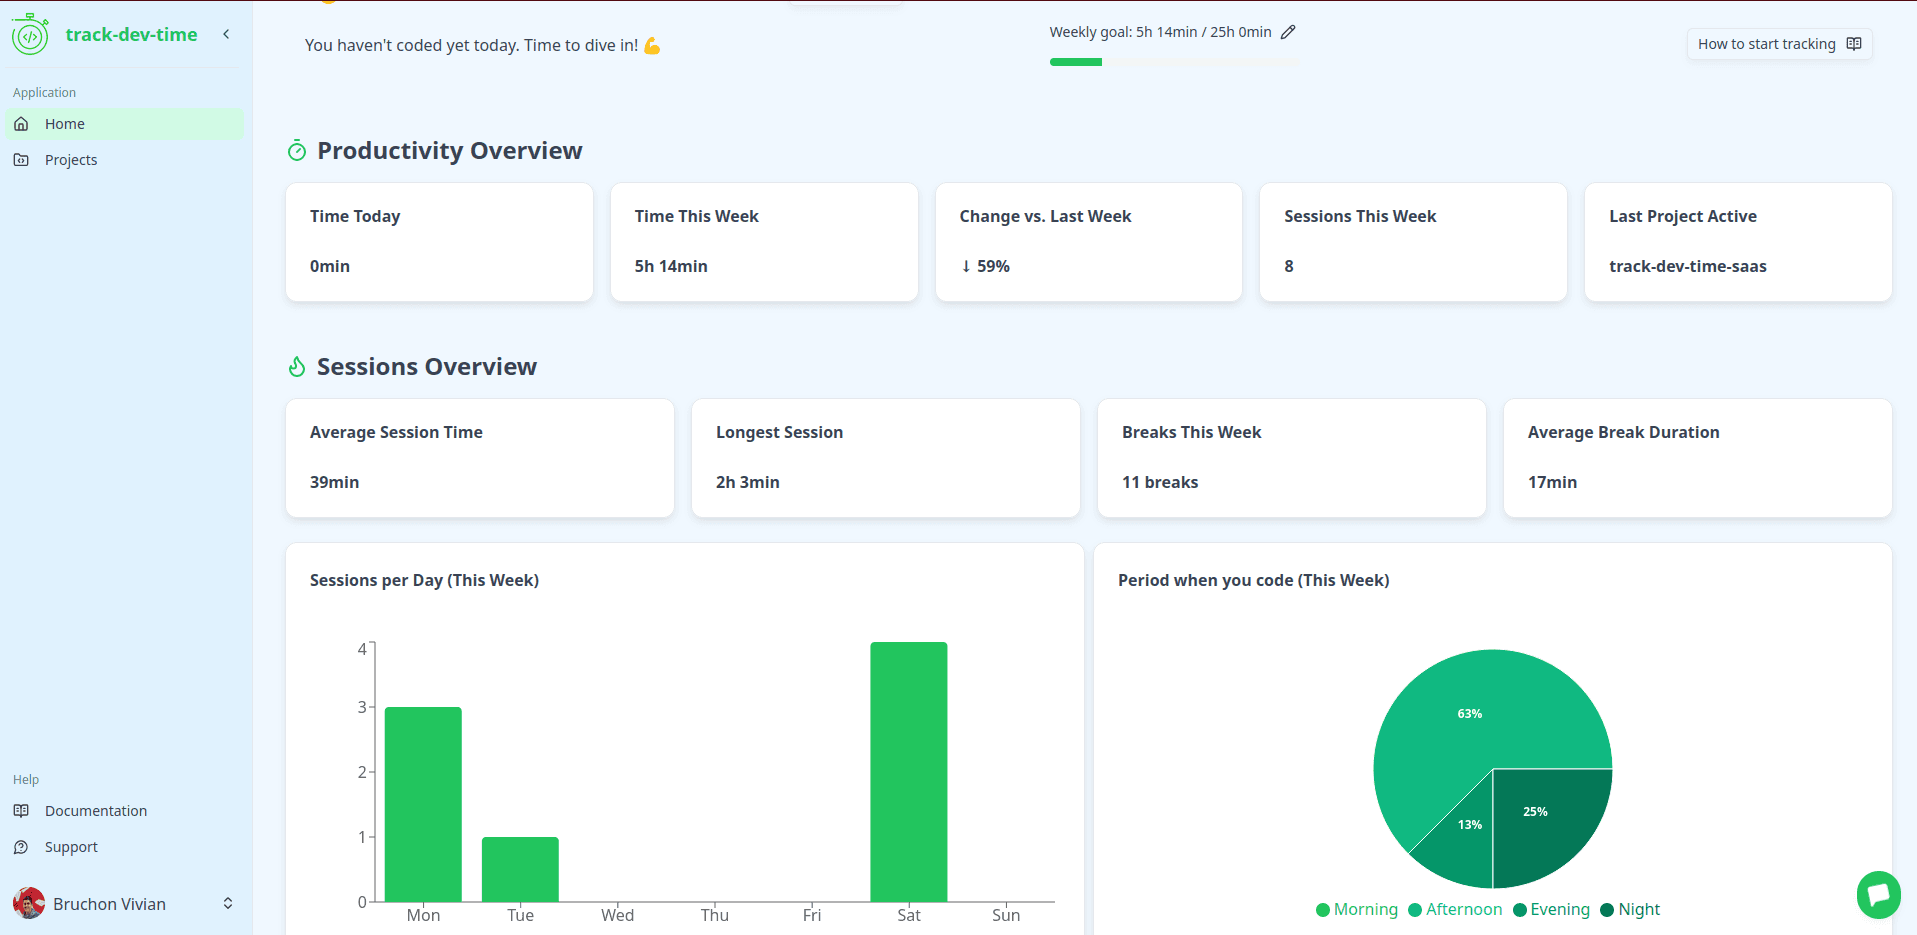Click the Projects folder icon
The image size is (1917, 935).
[x=21, y=160]
